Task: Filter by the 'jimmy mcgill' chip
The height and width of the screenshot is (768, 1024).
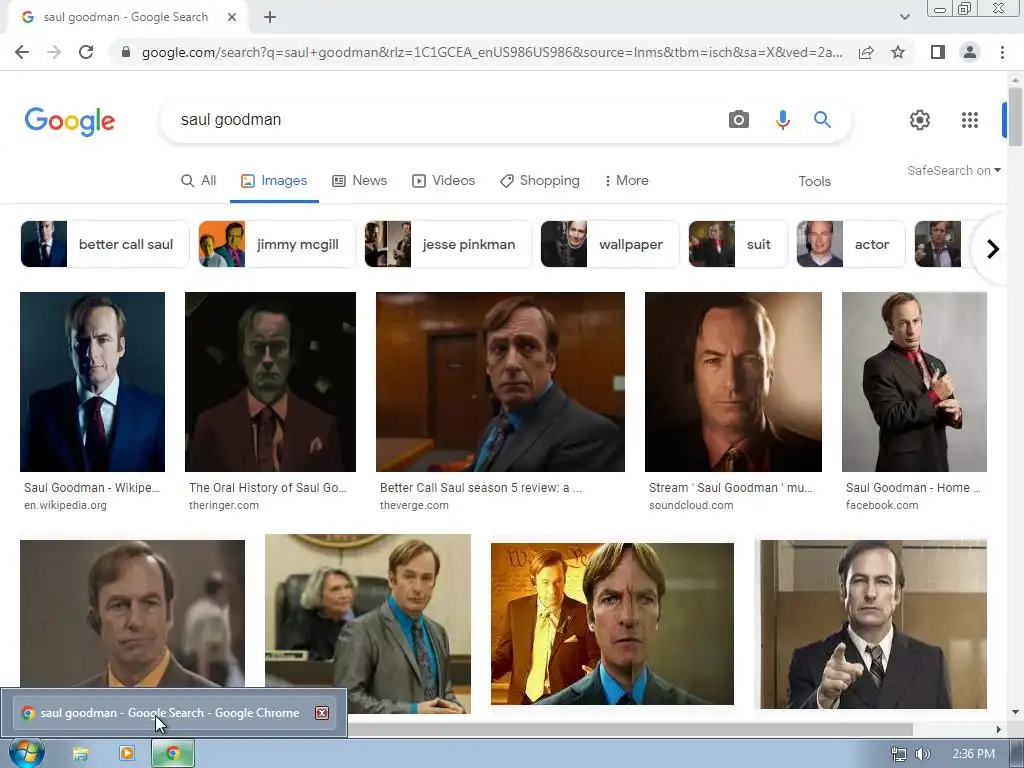Action: pos(277,244)
